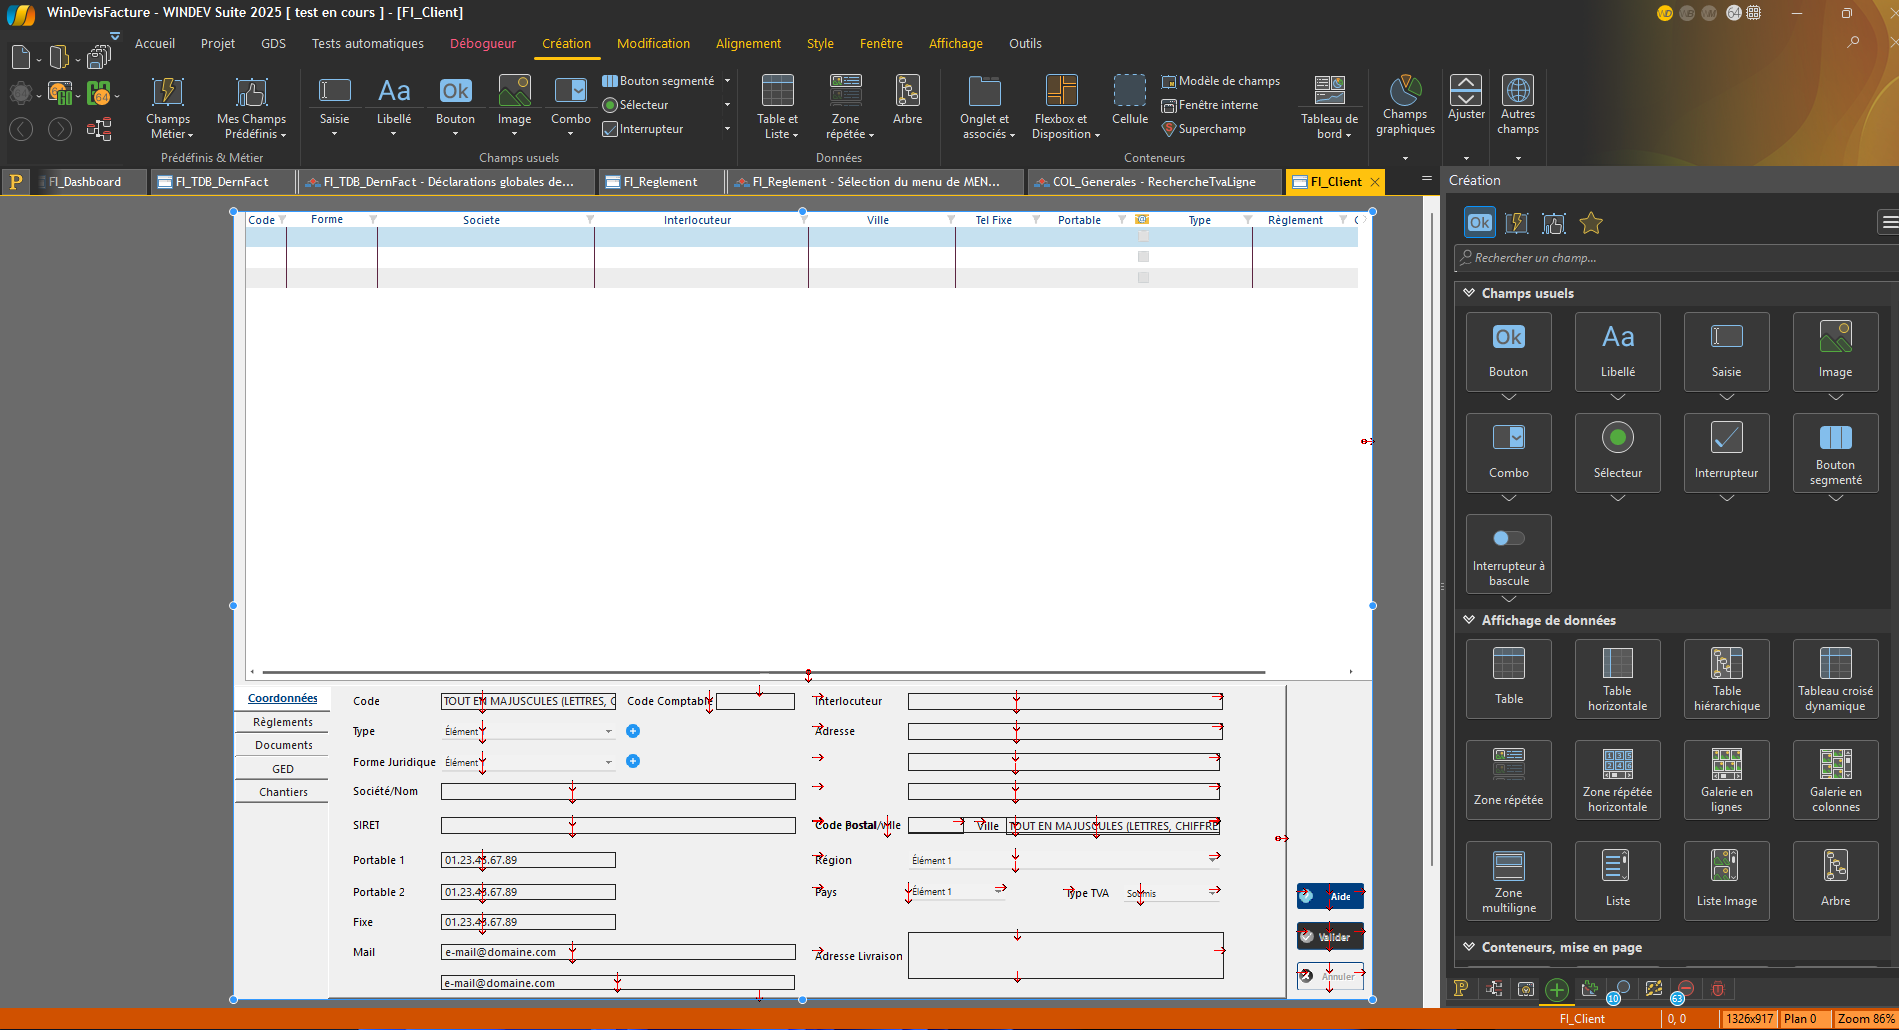Select the Liste Image control

click(1726, 880)
